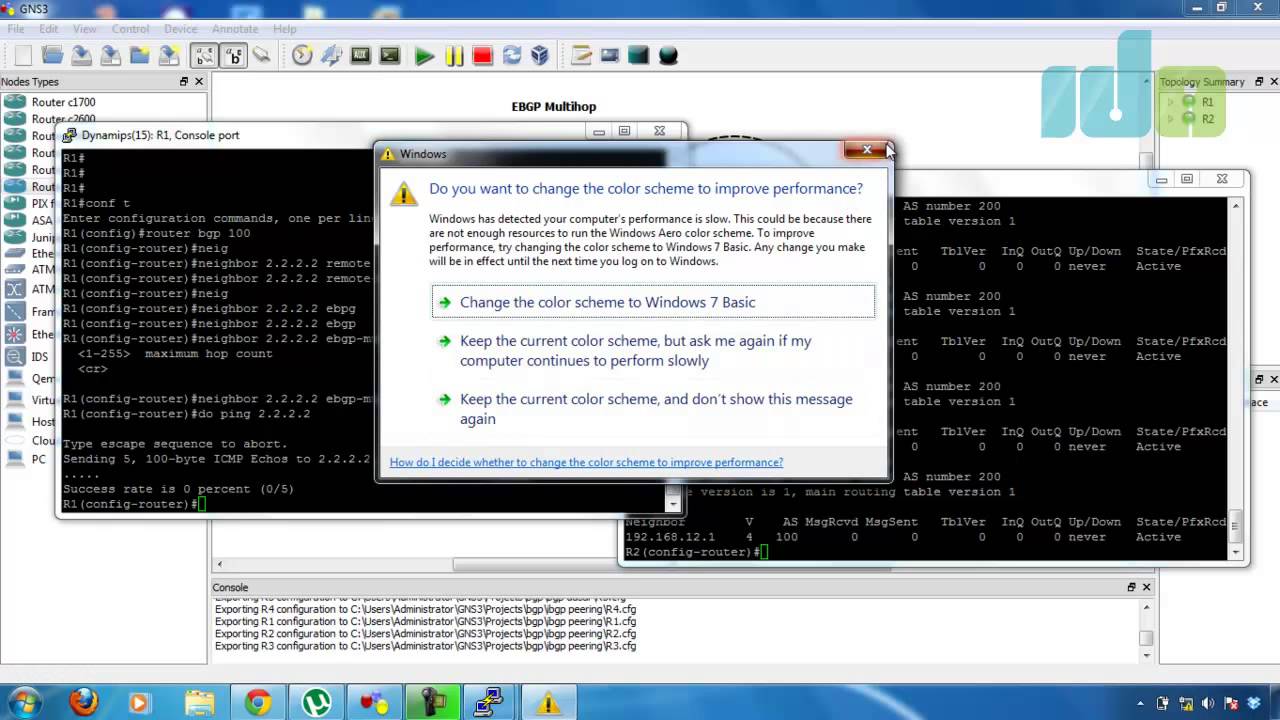1280x720 pixels.
Task: Open console to all devices icon
Action: [390, 56]
